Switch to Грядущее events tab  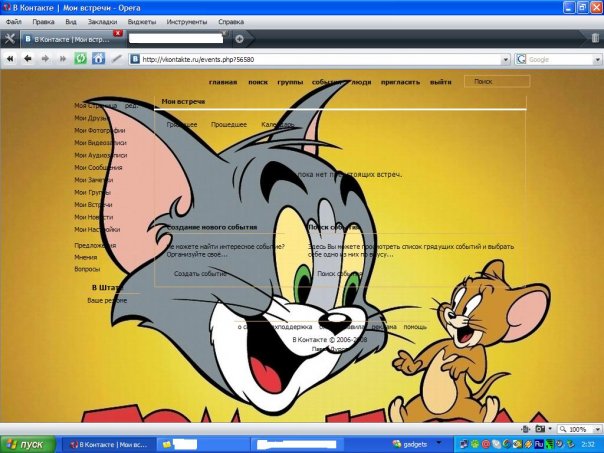pos(182,124)
